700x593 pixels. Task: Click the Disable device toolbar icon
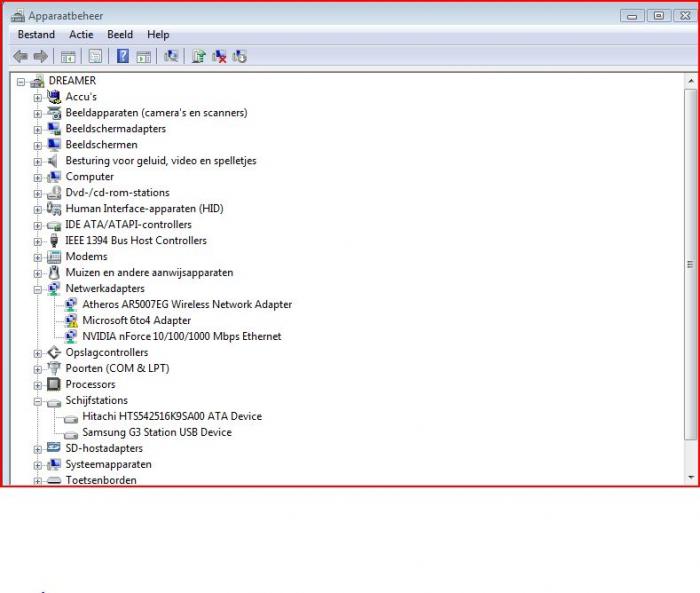point(239,56)
